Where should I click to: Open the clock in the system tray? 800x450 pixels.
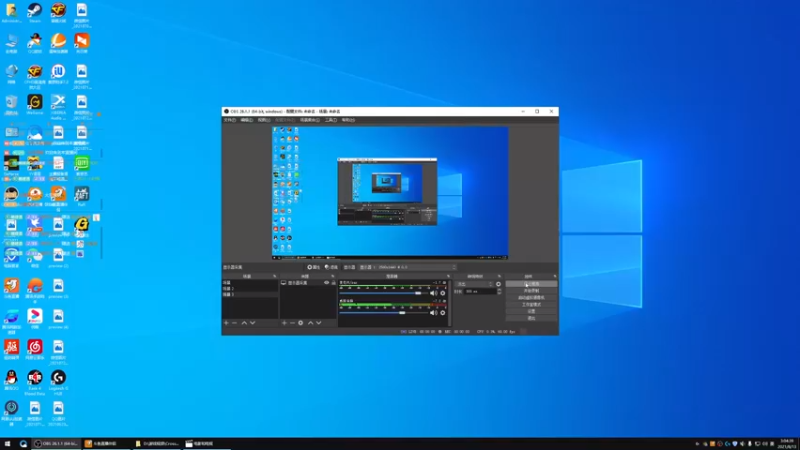(x=787, y=444)
